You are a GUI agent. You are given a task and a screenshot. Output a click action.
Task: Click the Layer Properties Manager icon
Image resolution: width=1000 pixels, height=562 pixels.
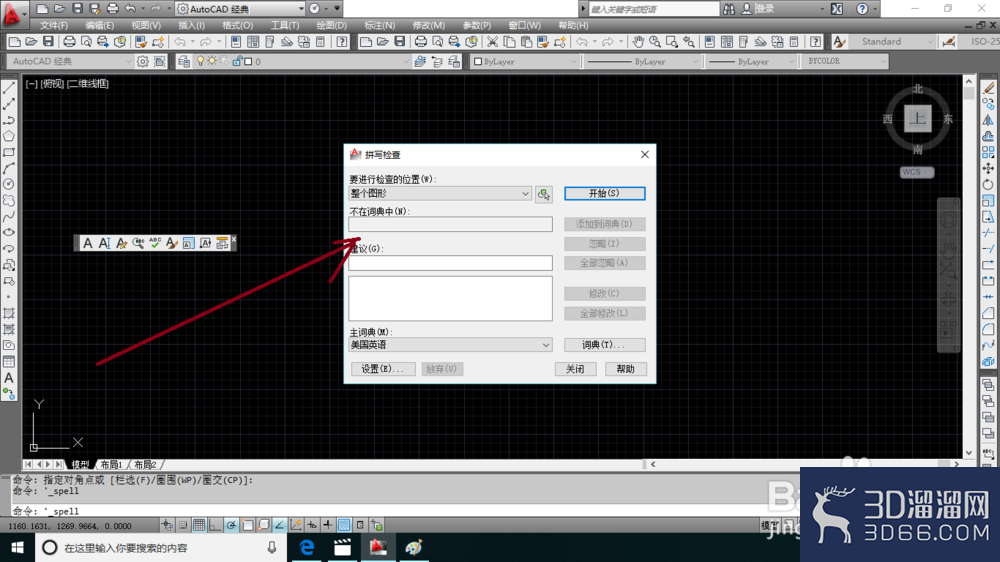(x=184, y=62)
